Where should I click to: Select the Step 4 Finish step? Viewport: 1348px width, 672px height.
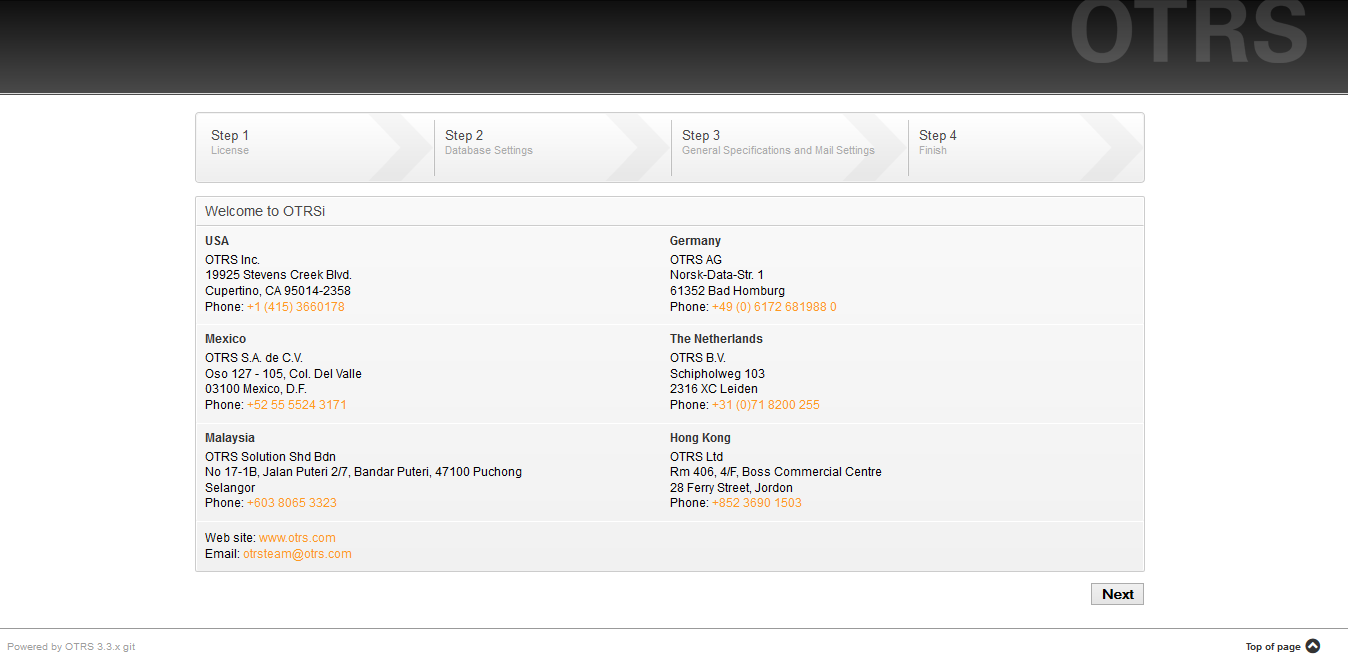pyautogui.click(x=1010, y=143)
